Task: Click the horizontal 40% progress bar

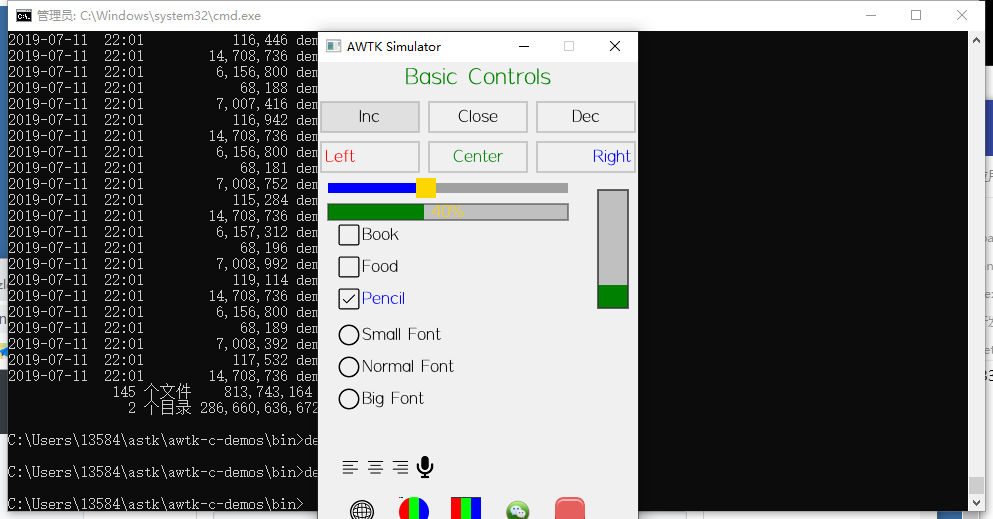Action: pos(448,212)
